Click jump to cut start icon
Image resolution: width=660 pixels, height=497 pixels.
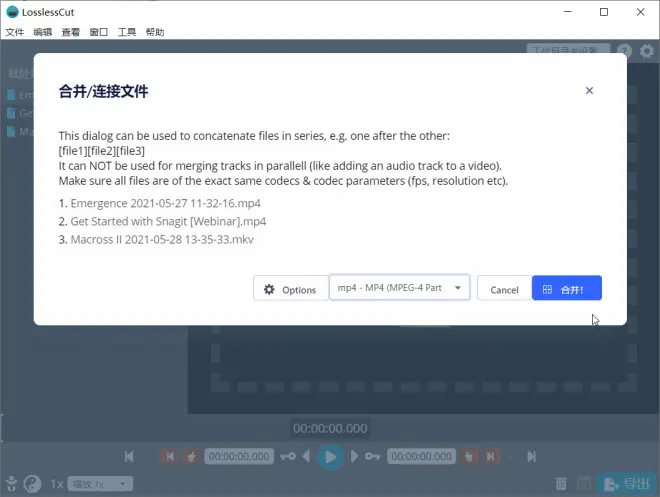pos(170,457)
